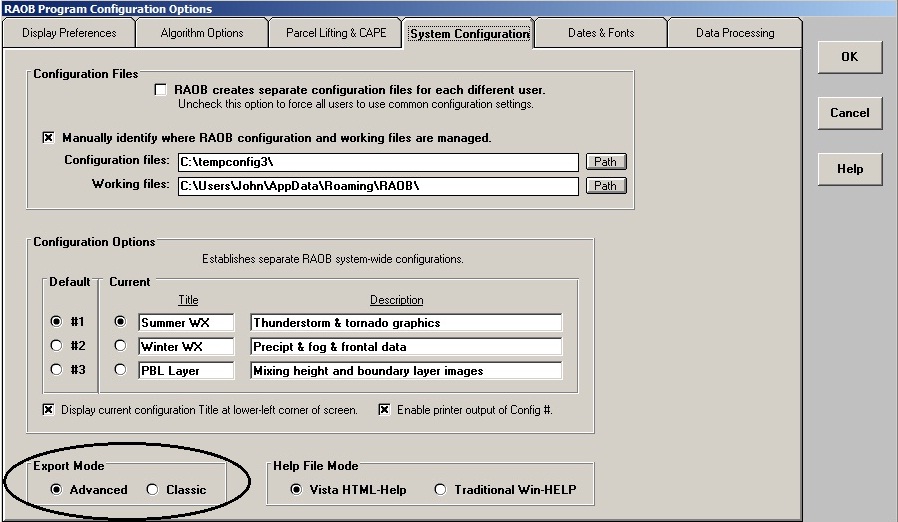898x522 pixels.
Task: Click the Thunderstorm & tornado graphics description field
Action: pyautogui.click(x=406, y=323)
